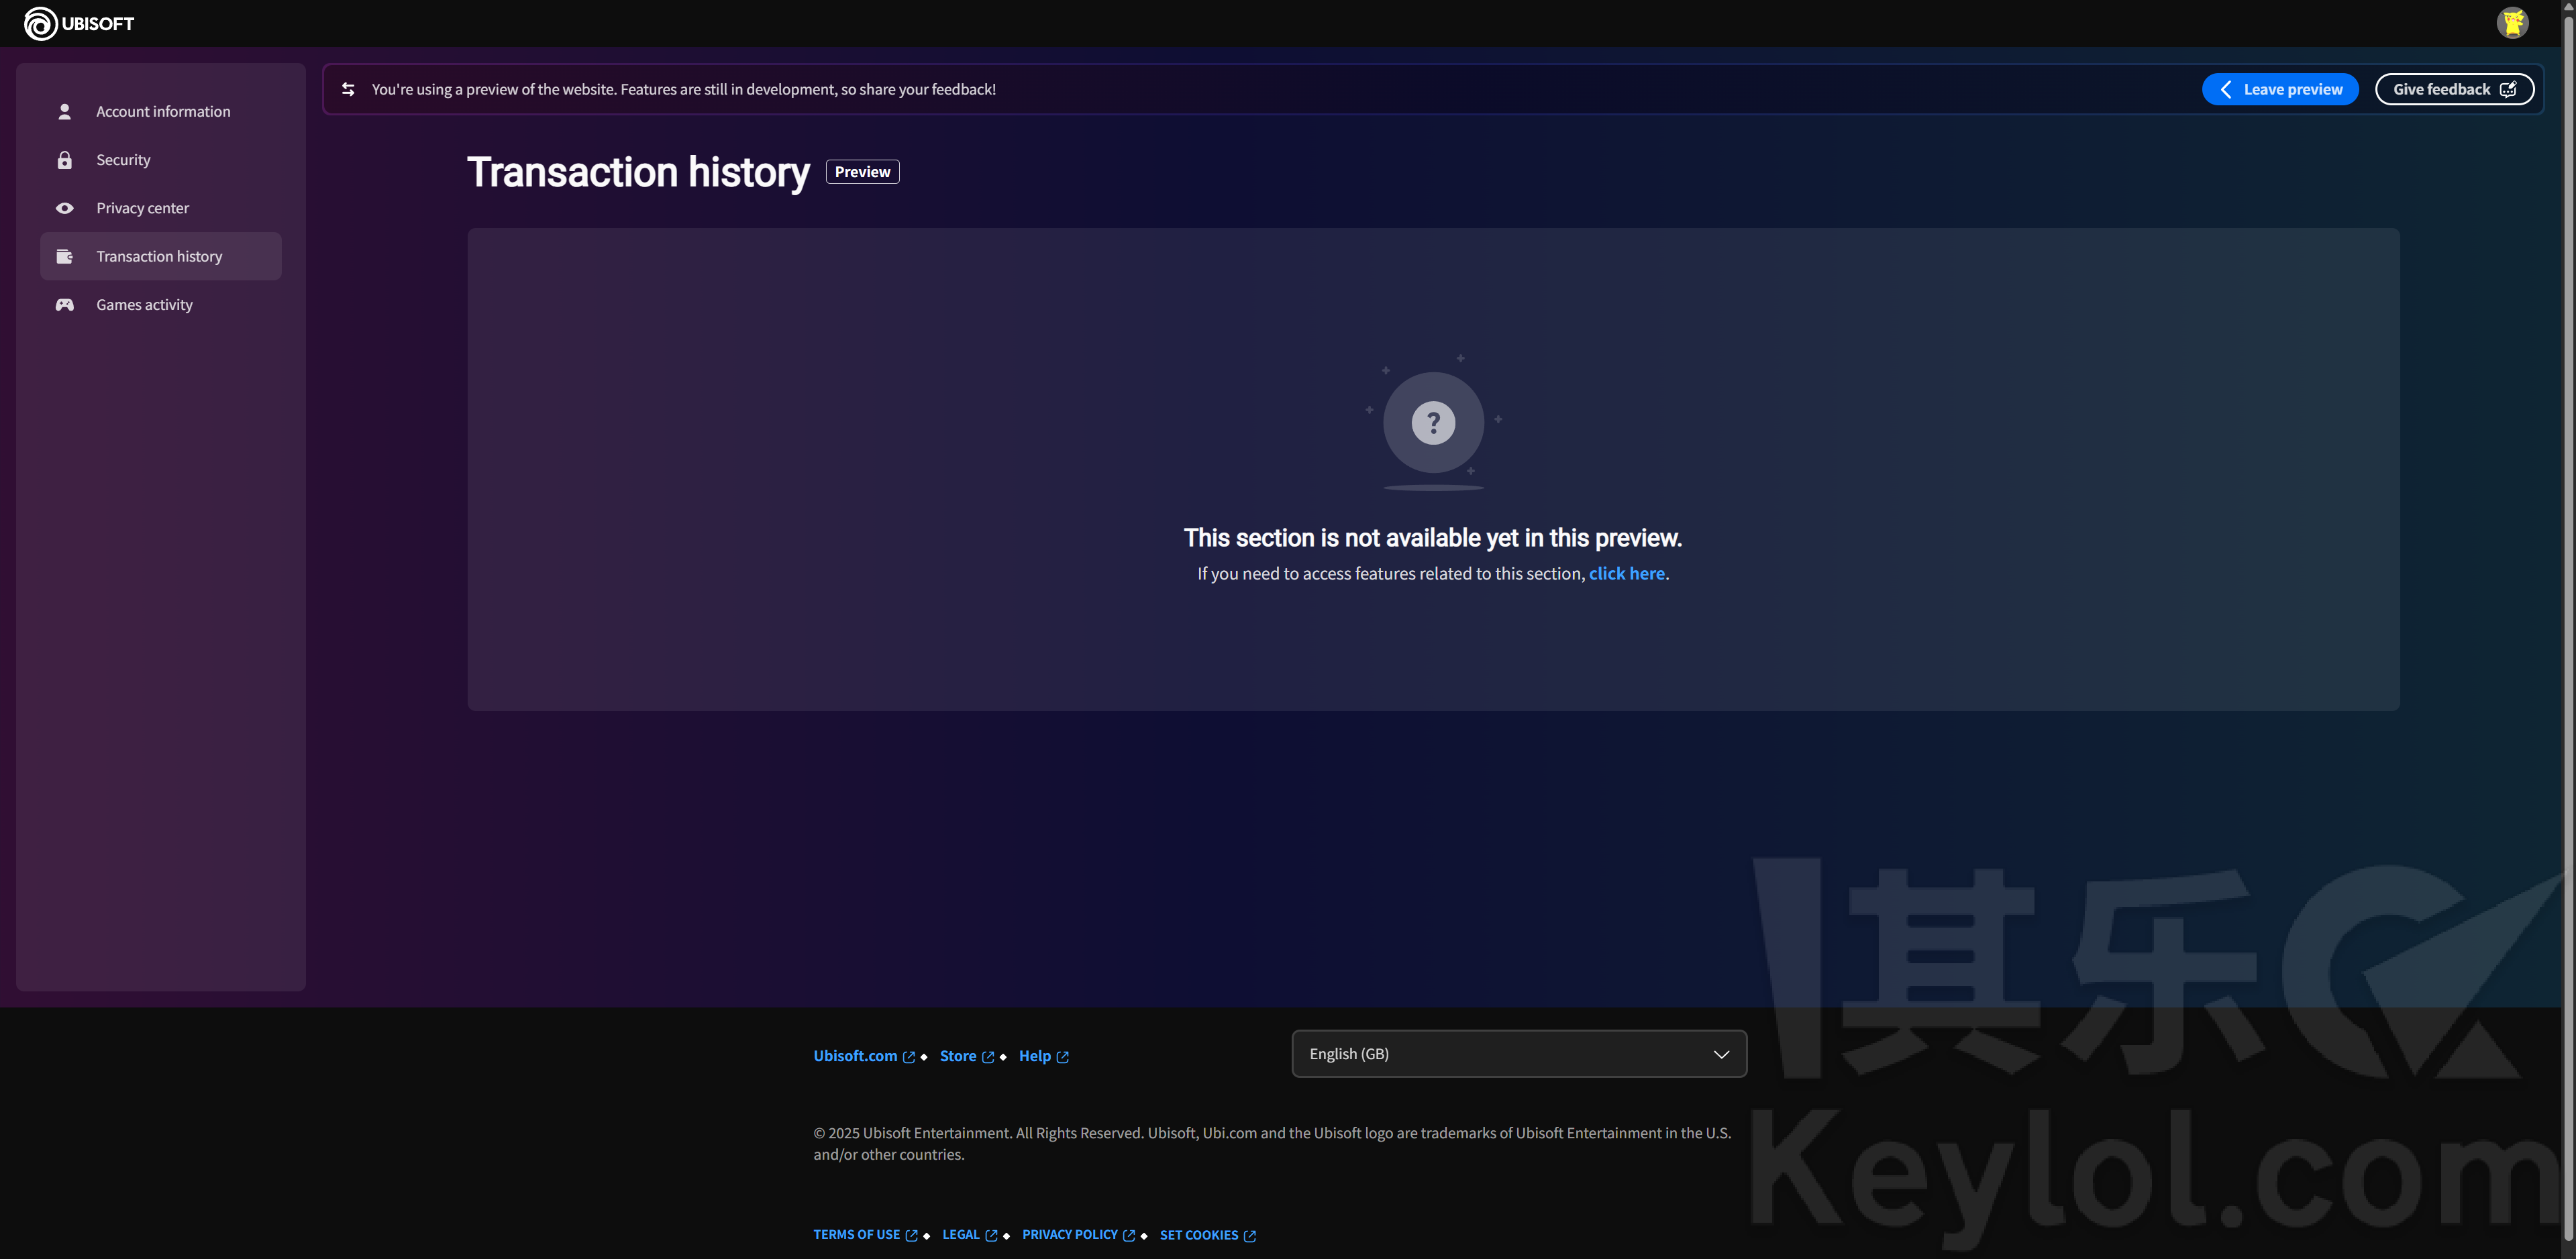Click the Games activity controller icon

65,305
